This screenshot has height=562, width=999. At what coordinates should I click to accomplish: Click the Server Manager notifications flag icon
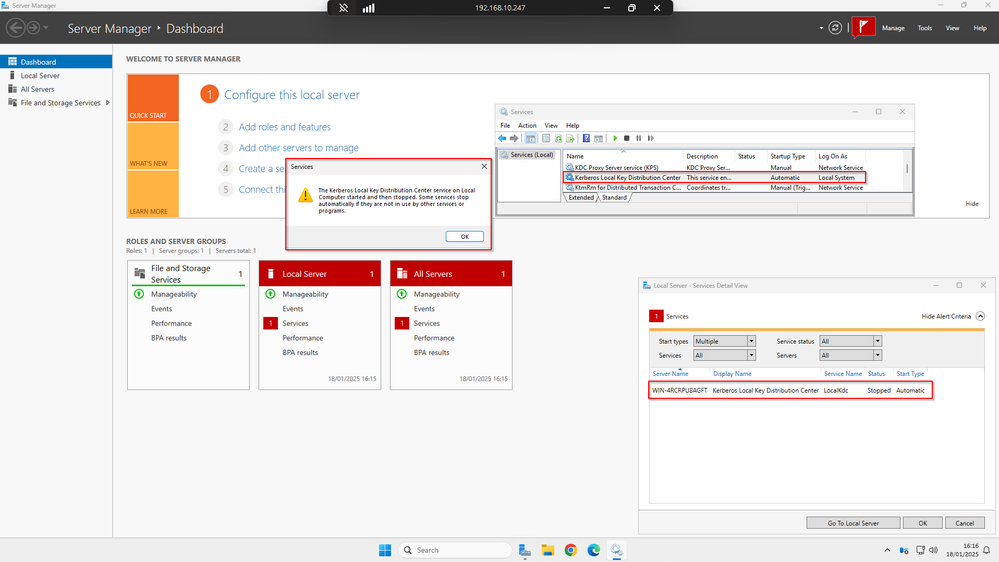tap(863, 27)
